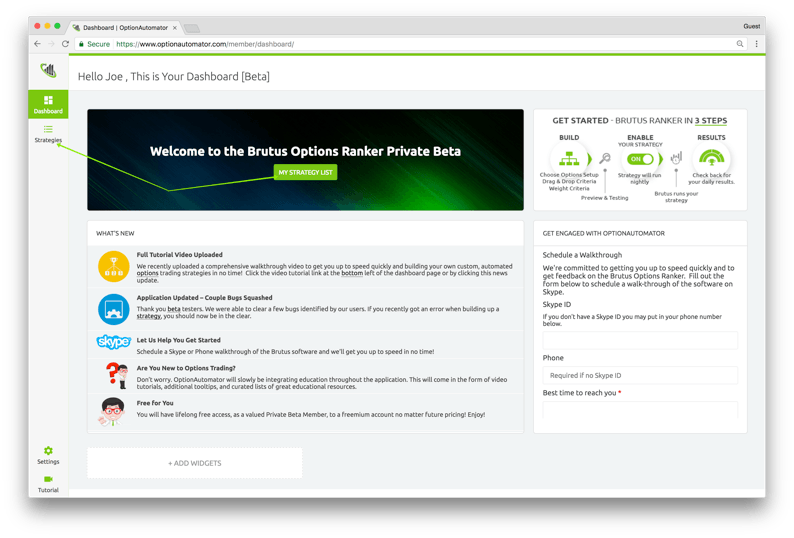
Task: Open Settings gear in sidebar
Action: point(48,455)
